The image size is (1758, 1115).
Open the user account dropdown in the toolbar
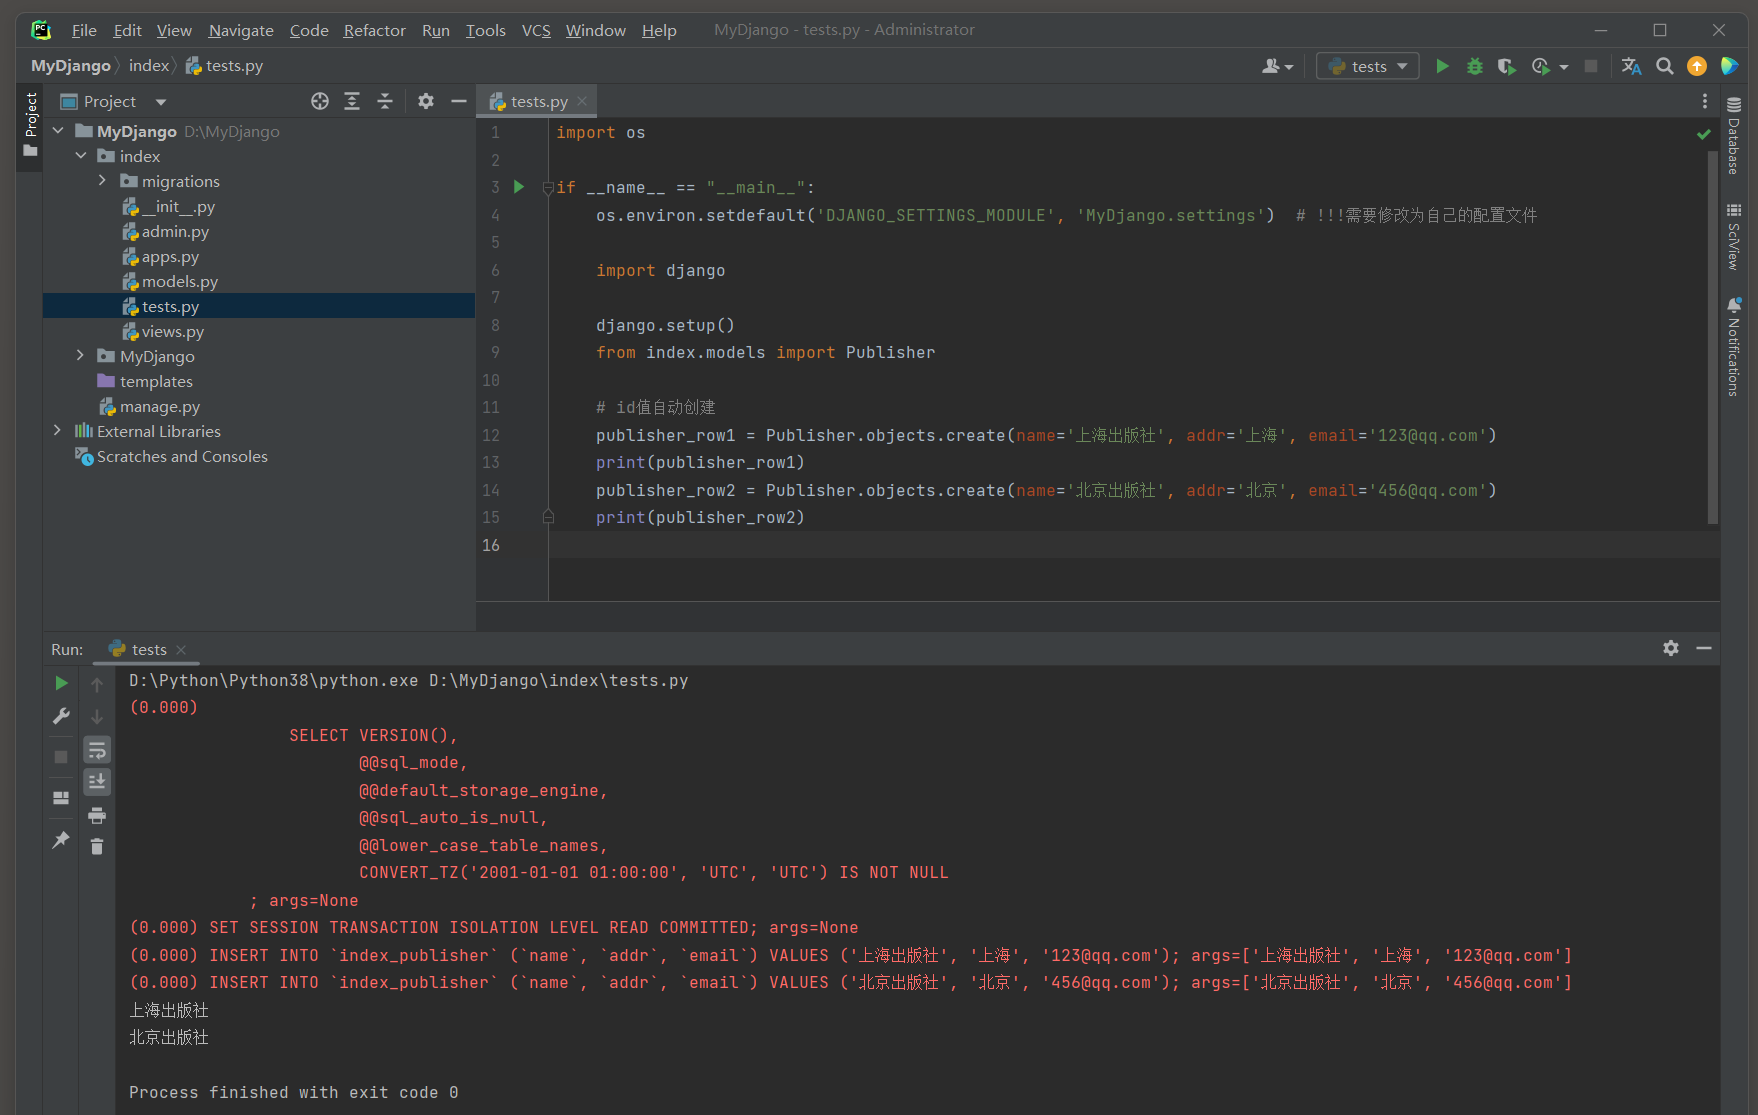pyautogui.click(x=1277, y=66)
